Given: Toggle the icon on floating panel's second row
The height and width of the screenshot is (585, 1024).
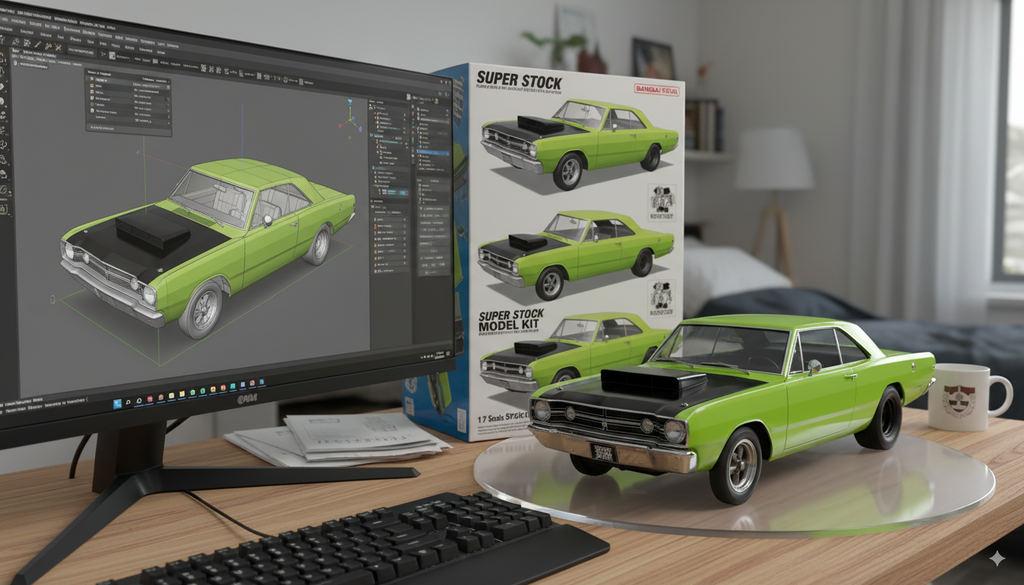Looking at the screenshot, I should tap(92, 92).
